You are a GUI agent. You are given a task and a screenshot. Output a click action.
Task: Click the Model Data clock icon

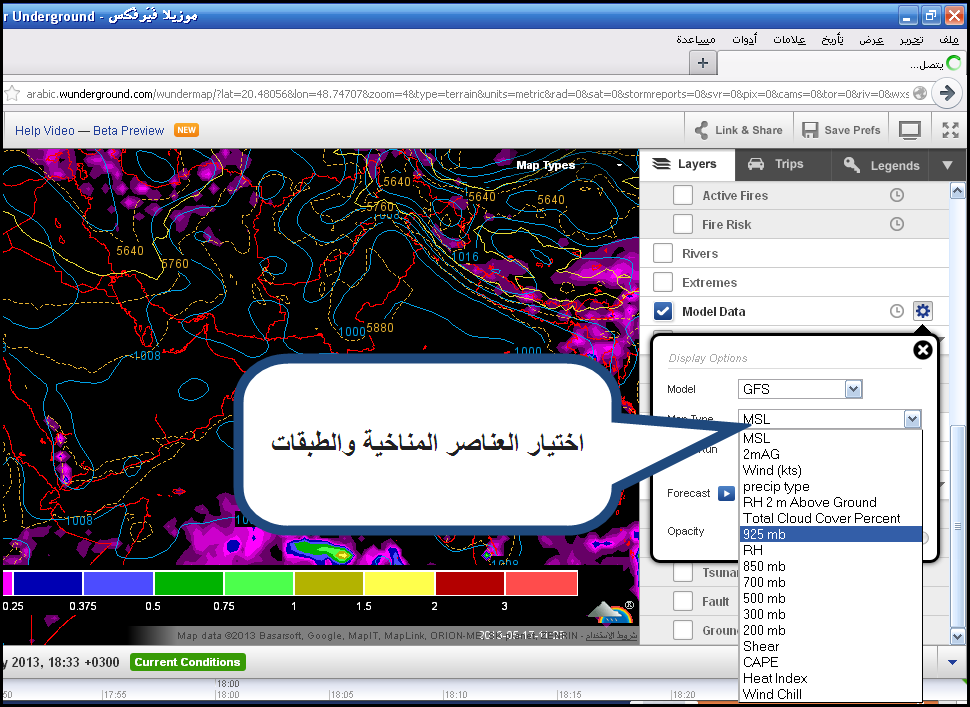[896, 311]
